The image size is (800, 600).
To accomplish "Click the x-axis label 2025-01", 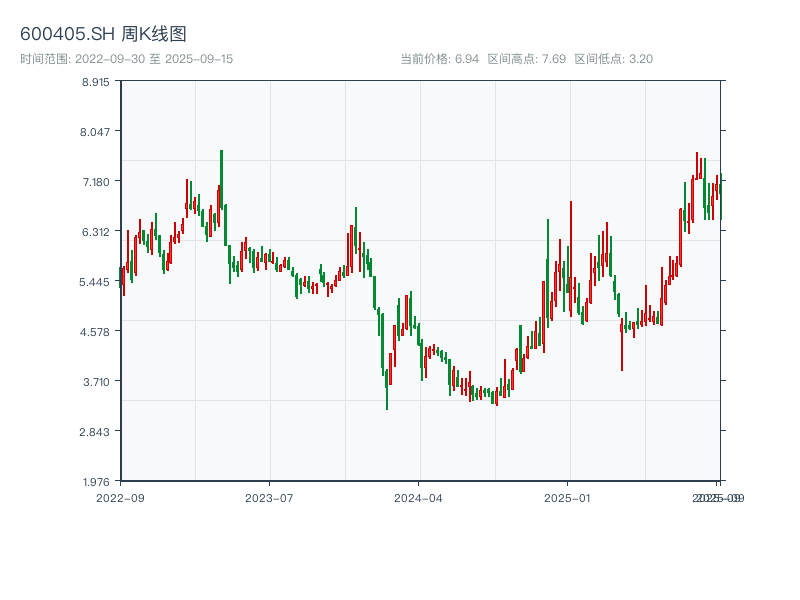I will point(567,498).
